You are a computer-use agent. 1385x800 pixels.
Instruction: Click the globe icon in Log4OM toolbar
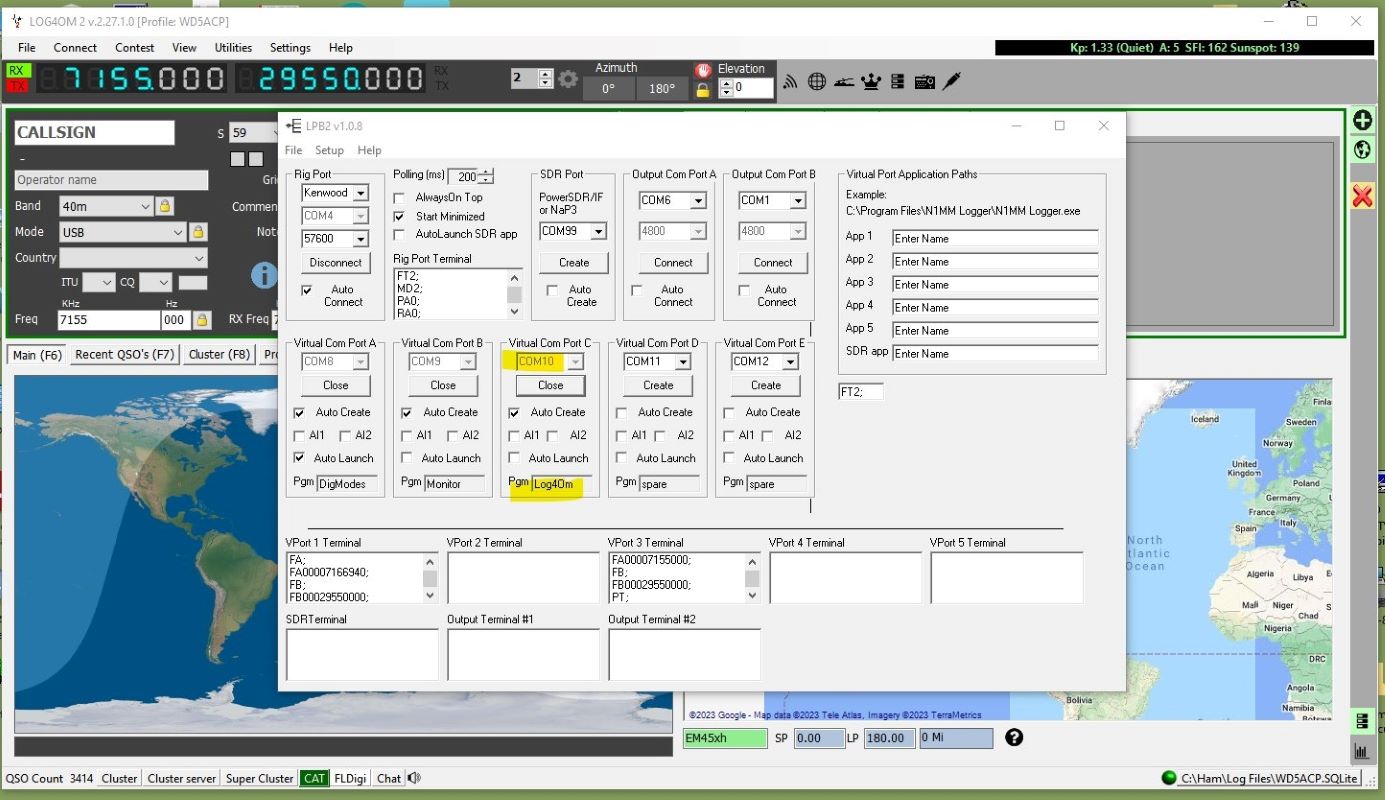click(817, 82)
